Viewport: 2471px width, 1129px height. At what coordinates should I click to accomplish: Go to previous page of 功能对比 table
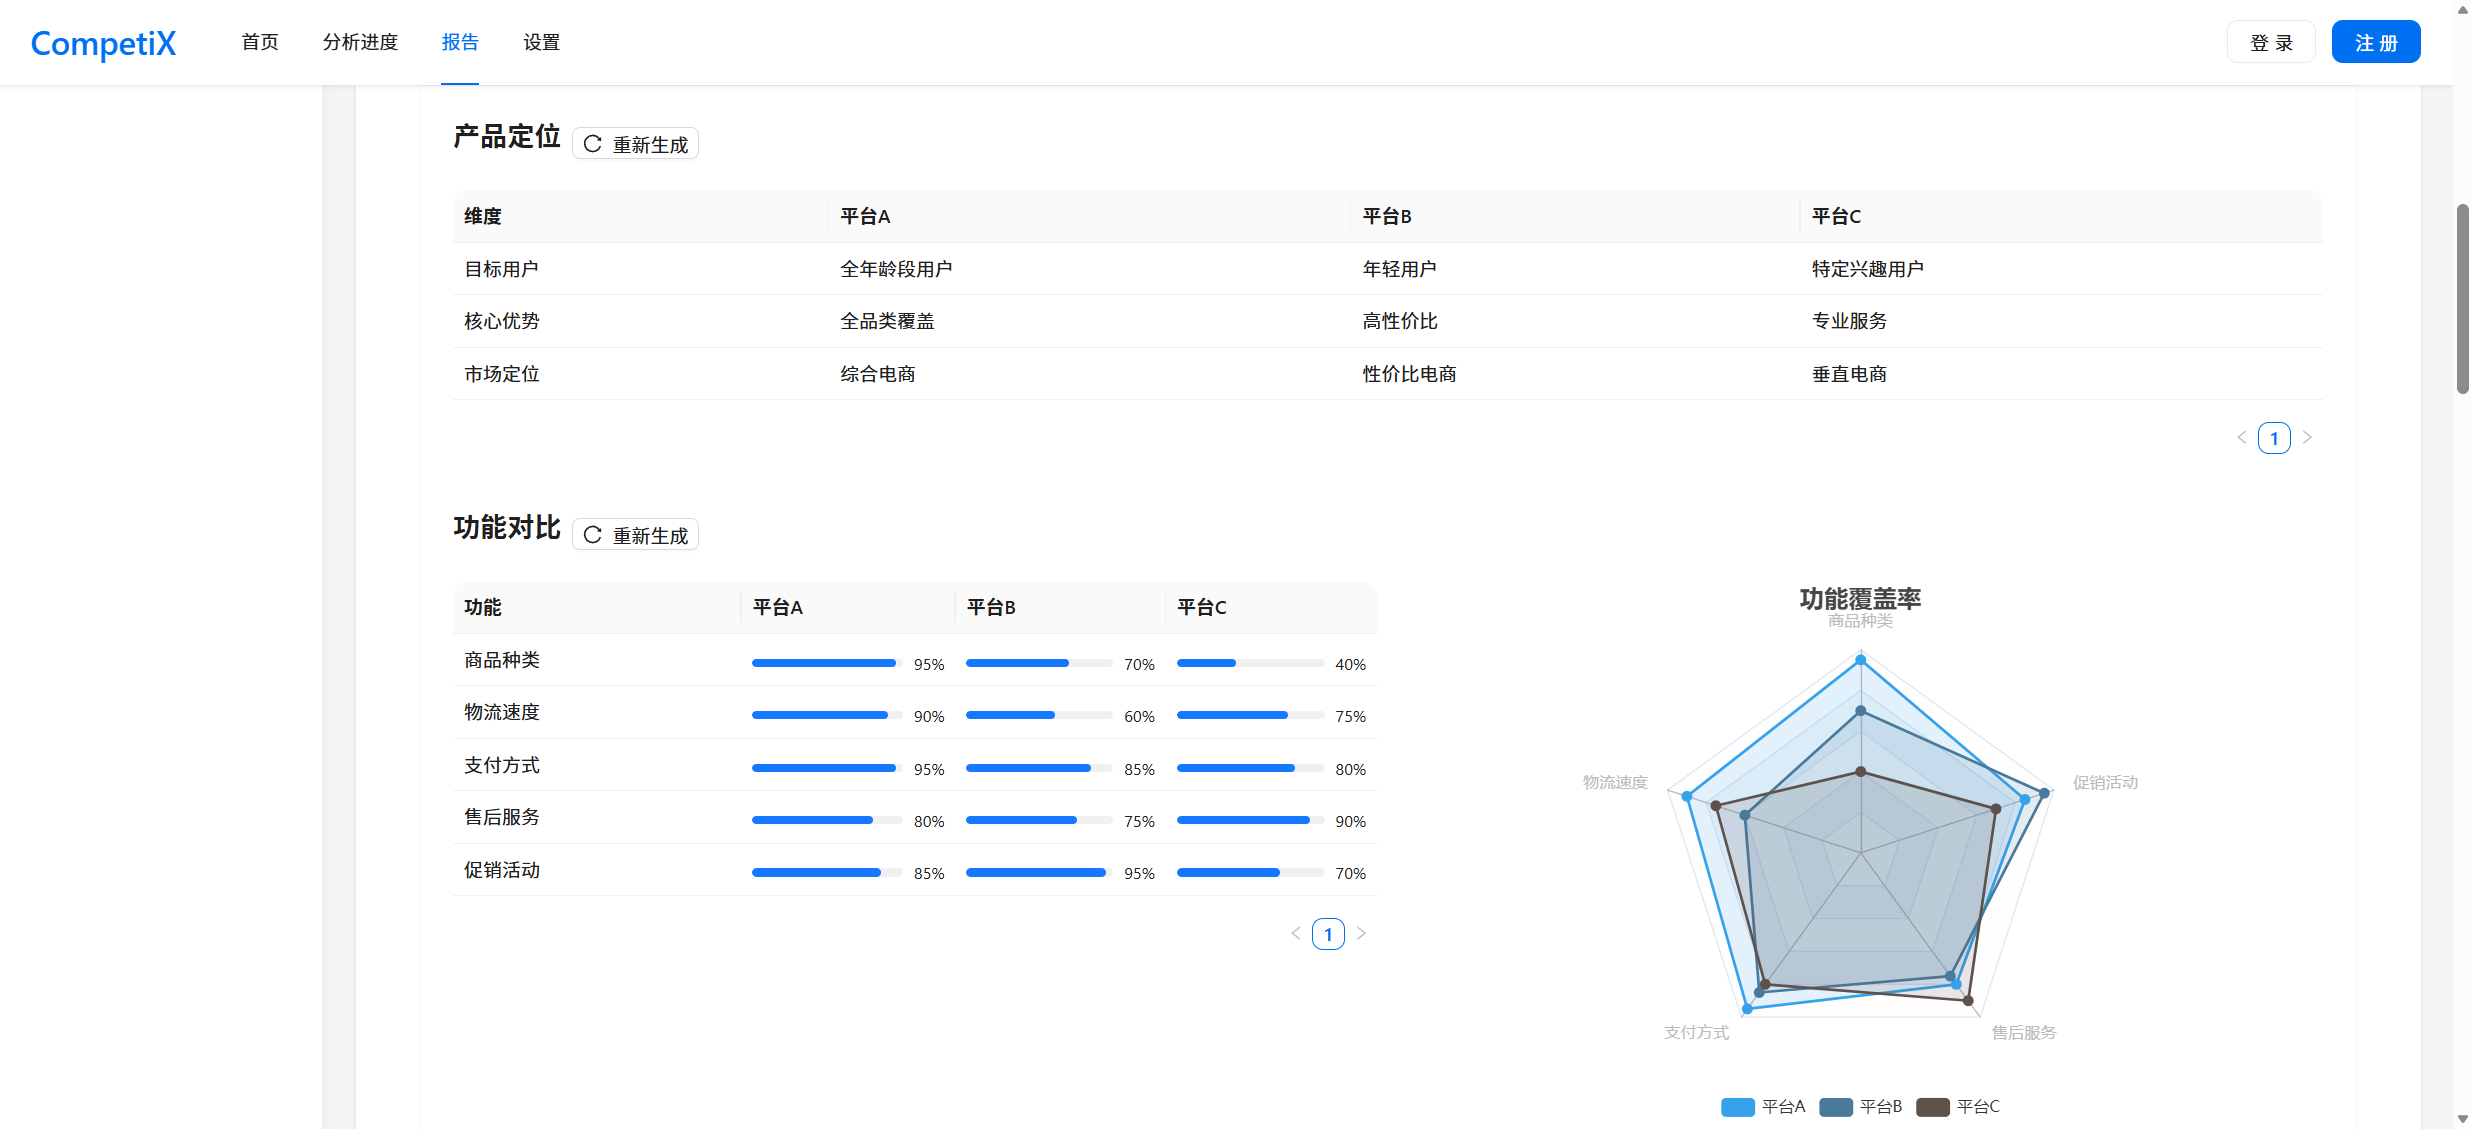pyautogui.click(x=1295, y=934)
